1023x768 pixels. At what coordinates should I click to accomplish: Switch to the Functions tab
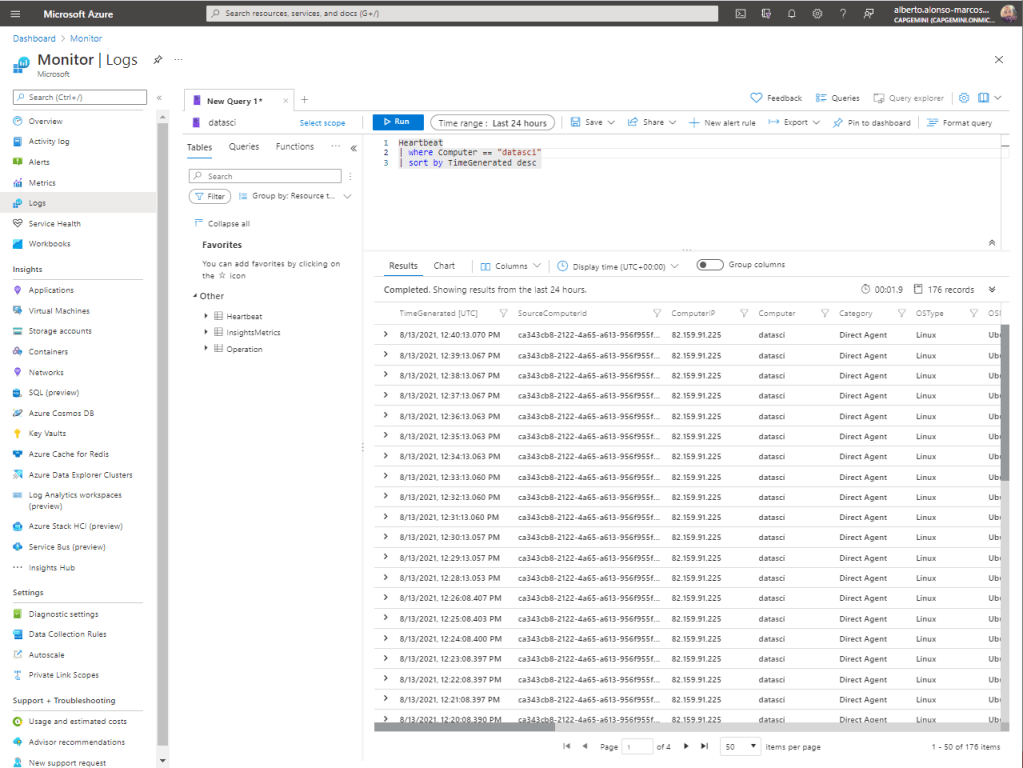295,147
